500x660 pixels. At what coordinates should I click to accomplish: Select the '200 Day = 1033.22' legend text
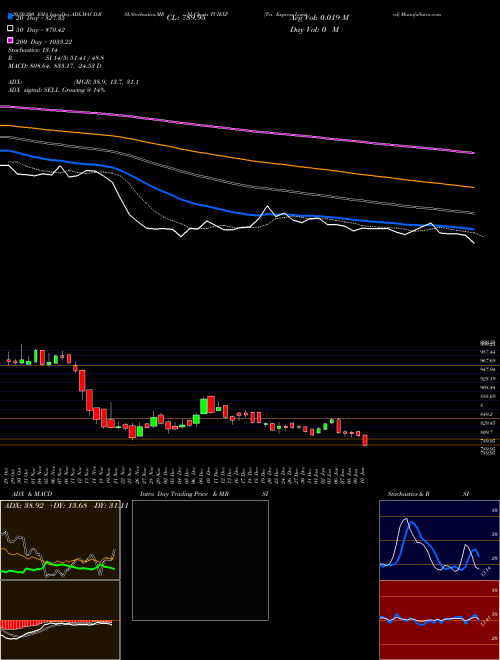point(44,42)
